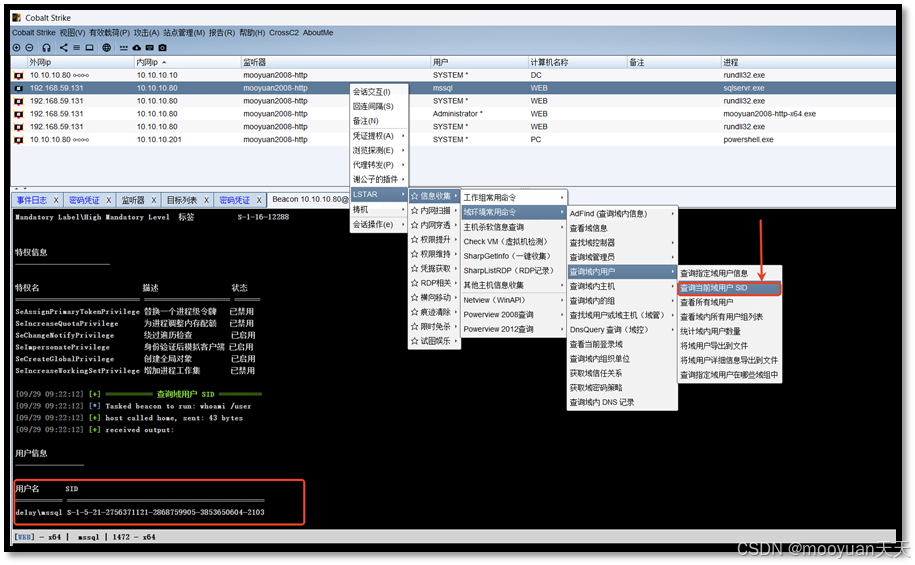Screen dimensions: 915x565
Task: Close the 监听器 tab with X
Action: click(x=154, y=200)
